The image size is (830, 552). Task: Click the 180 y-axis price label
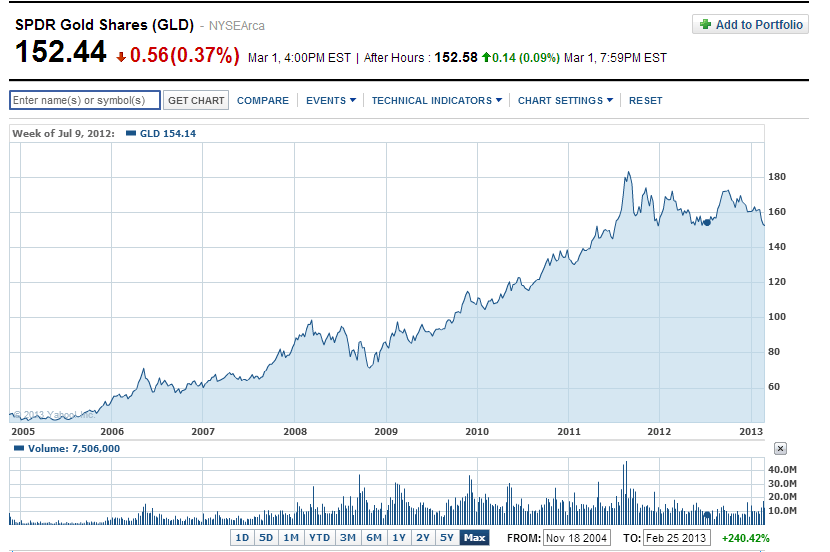pos(777,177)
